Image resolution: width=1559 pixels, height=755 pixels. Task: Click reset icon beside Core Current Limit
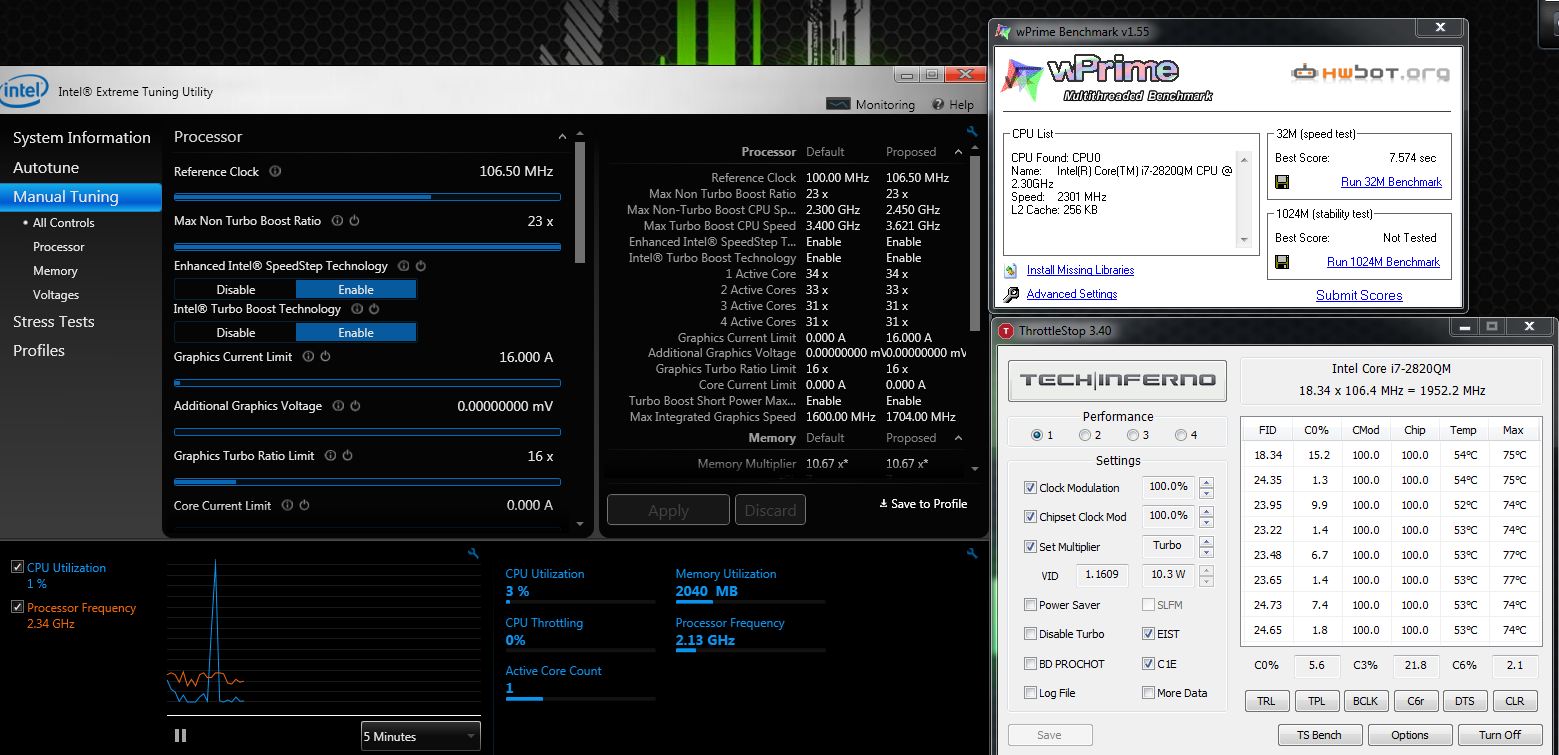pyautogui.click(x=304, y=505)
